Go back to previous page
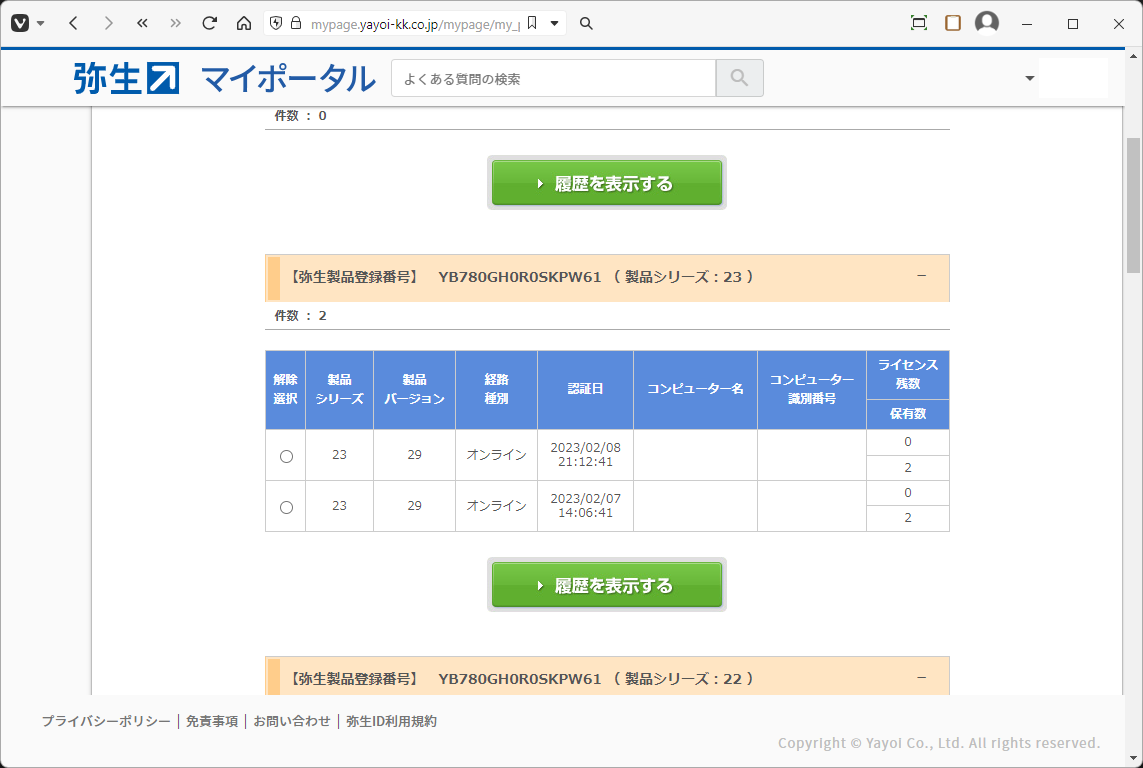Viewport: 1143px width, 768px height. [73, 23]
